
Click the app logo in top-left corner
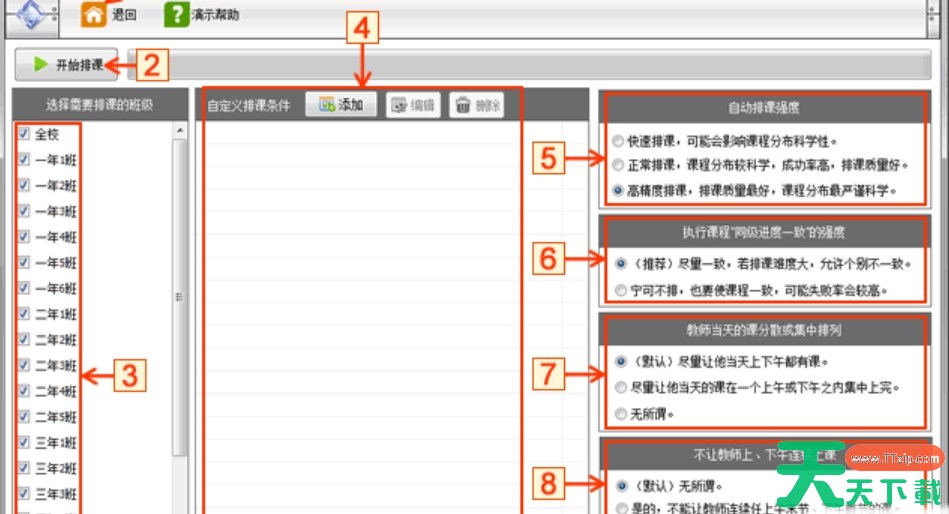coord(32,15)
